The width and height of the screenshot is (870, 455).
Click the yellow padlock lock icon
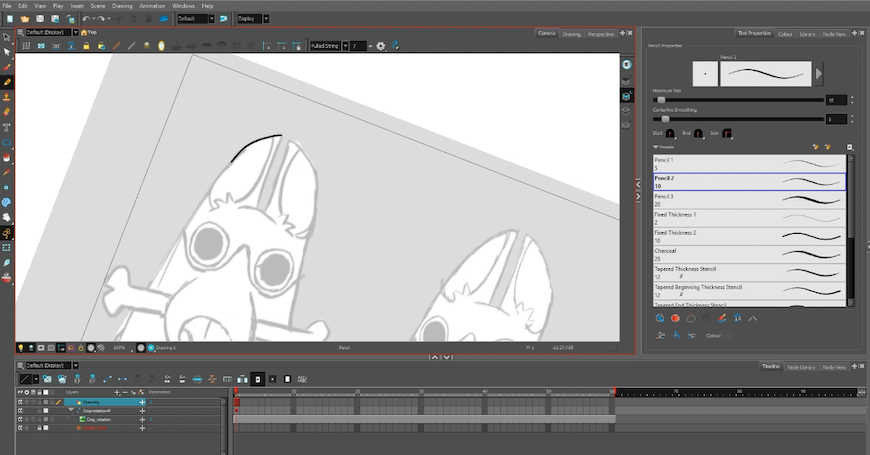[86, 46]
